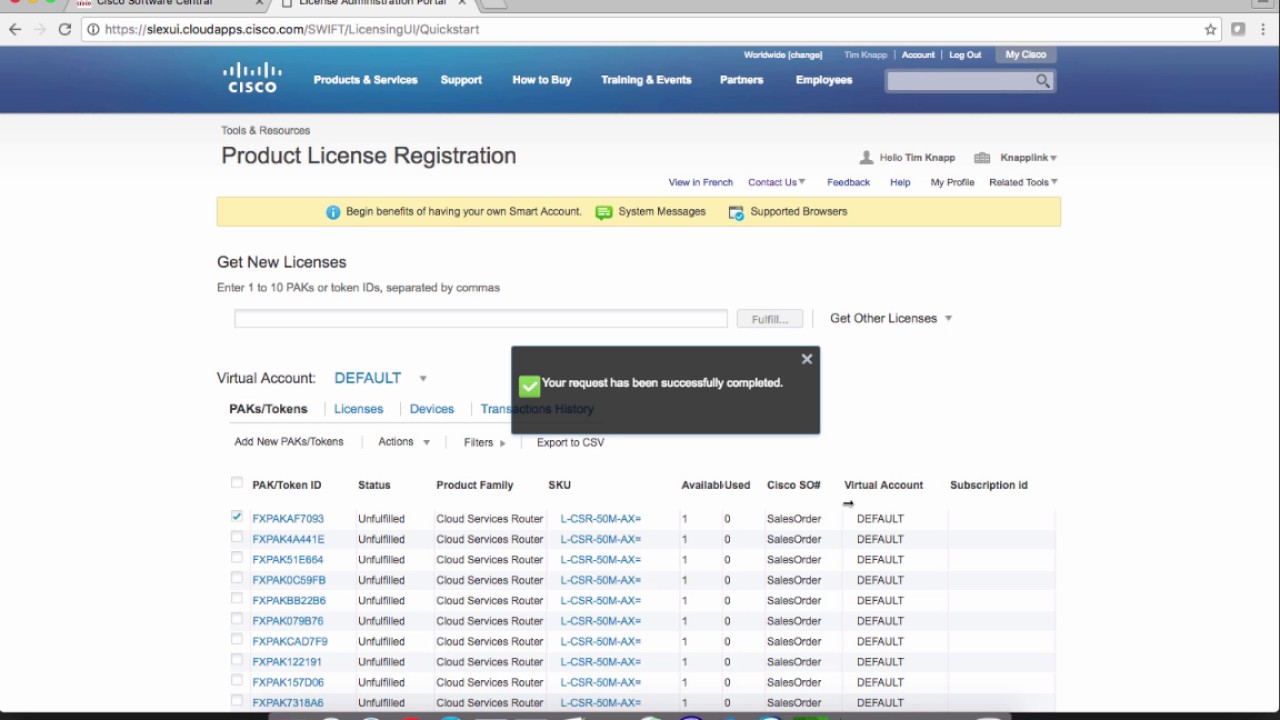
Task: Click Add New PAKs/Tokens
Action: point(289,442)
